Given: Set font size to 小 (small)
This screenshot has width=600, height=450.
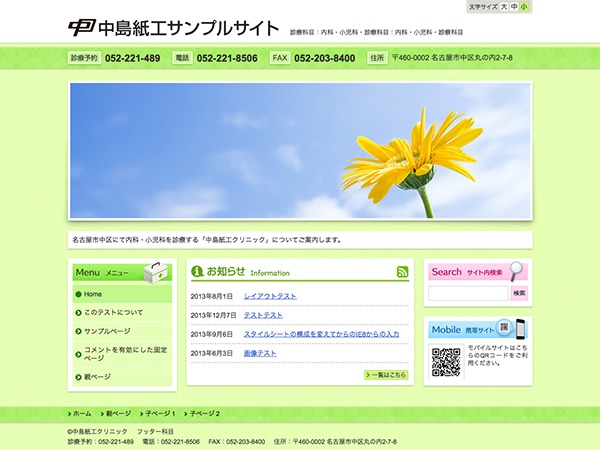Looking at the screenshot, I should [524, 7].
